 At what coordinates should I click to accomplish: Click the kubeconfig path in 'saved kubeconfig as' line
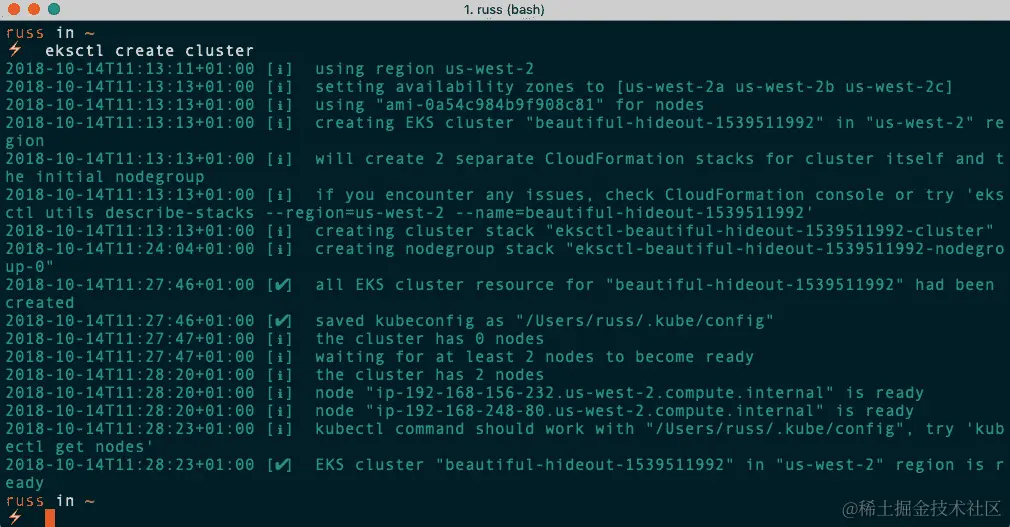[x=644, y=321]
